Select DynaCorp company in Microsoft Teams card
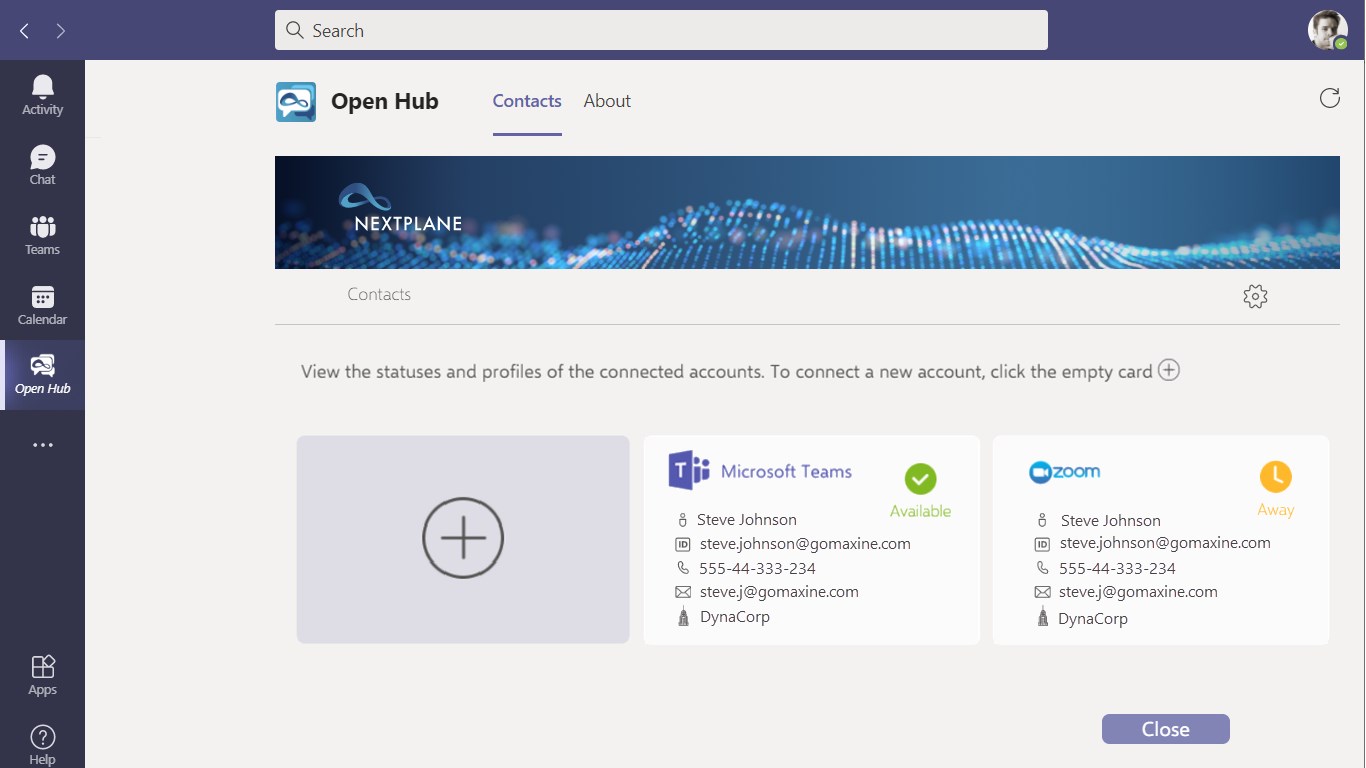1366x768 pixels. [x=735, y=617]
